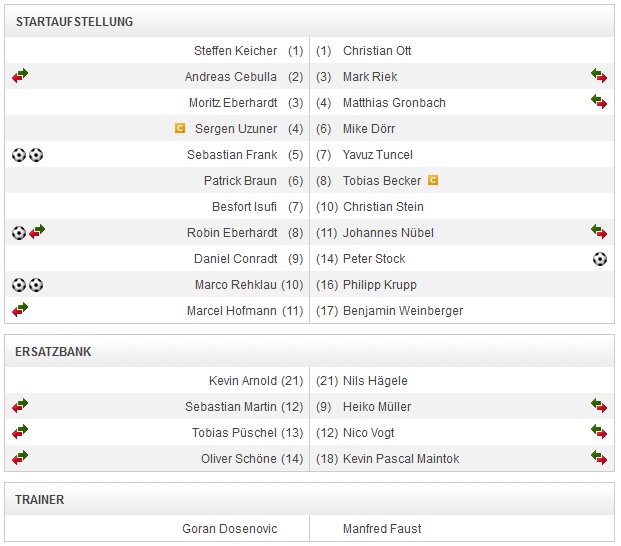The height and width of the screenshot is (546, 621).
Task: Open player Christian Ott
Action: point(377,51)
